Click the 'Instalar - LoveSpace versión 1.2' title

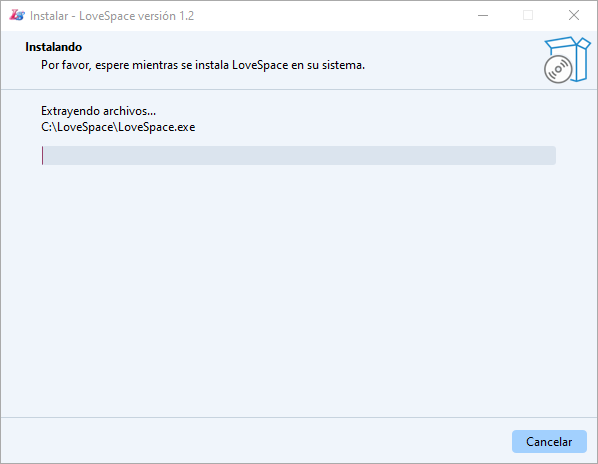pyautogui.click(x=112, y=16)
